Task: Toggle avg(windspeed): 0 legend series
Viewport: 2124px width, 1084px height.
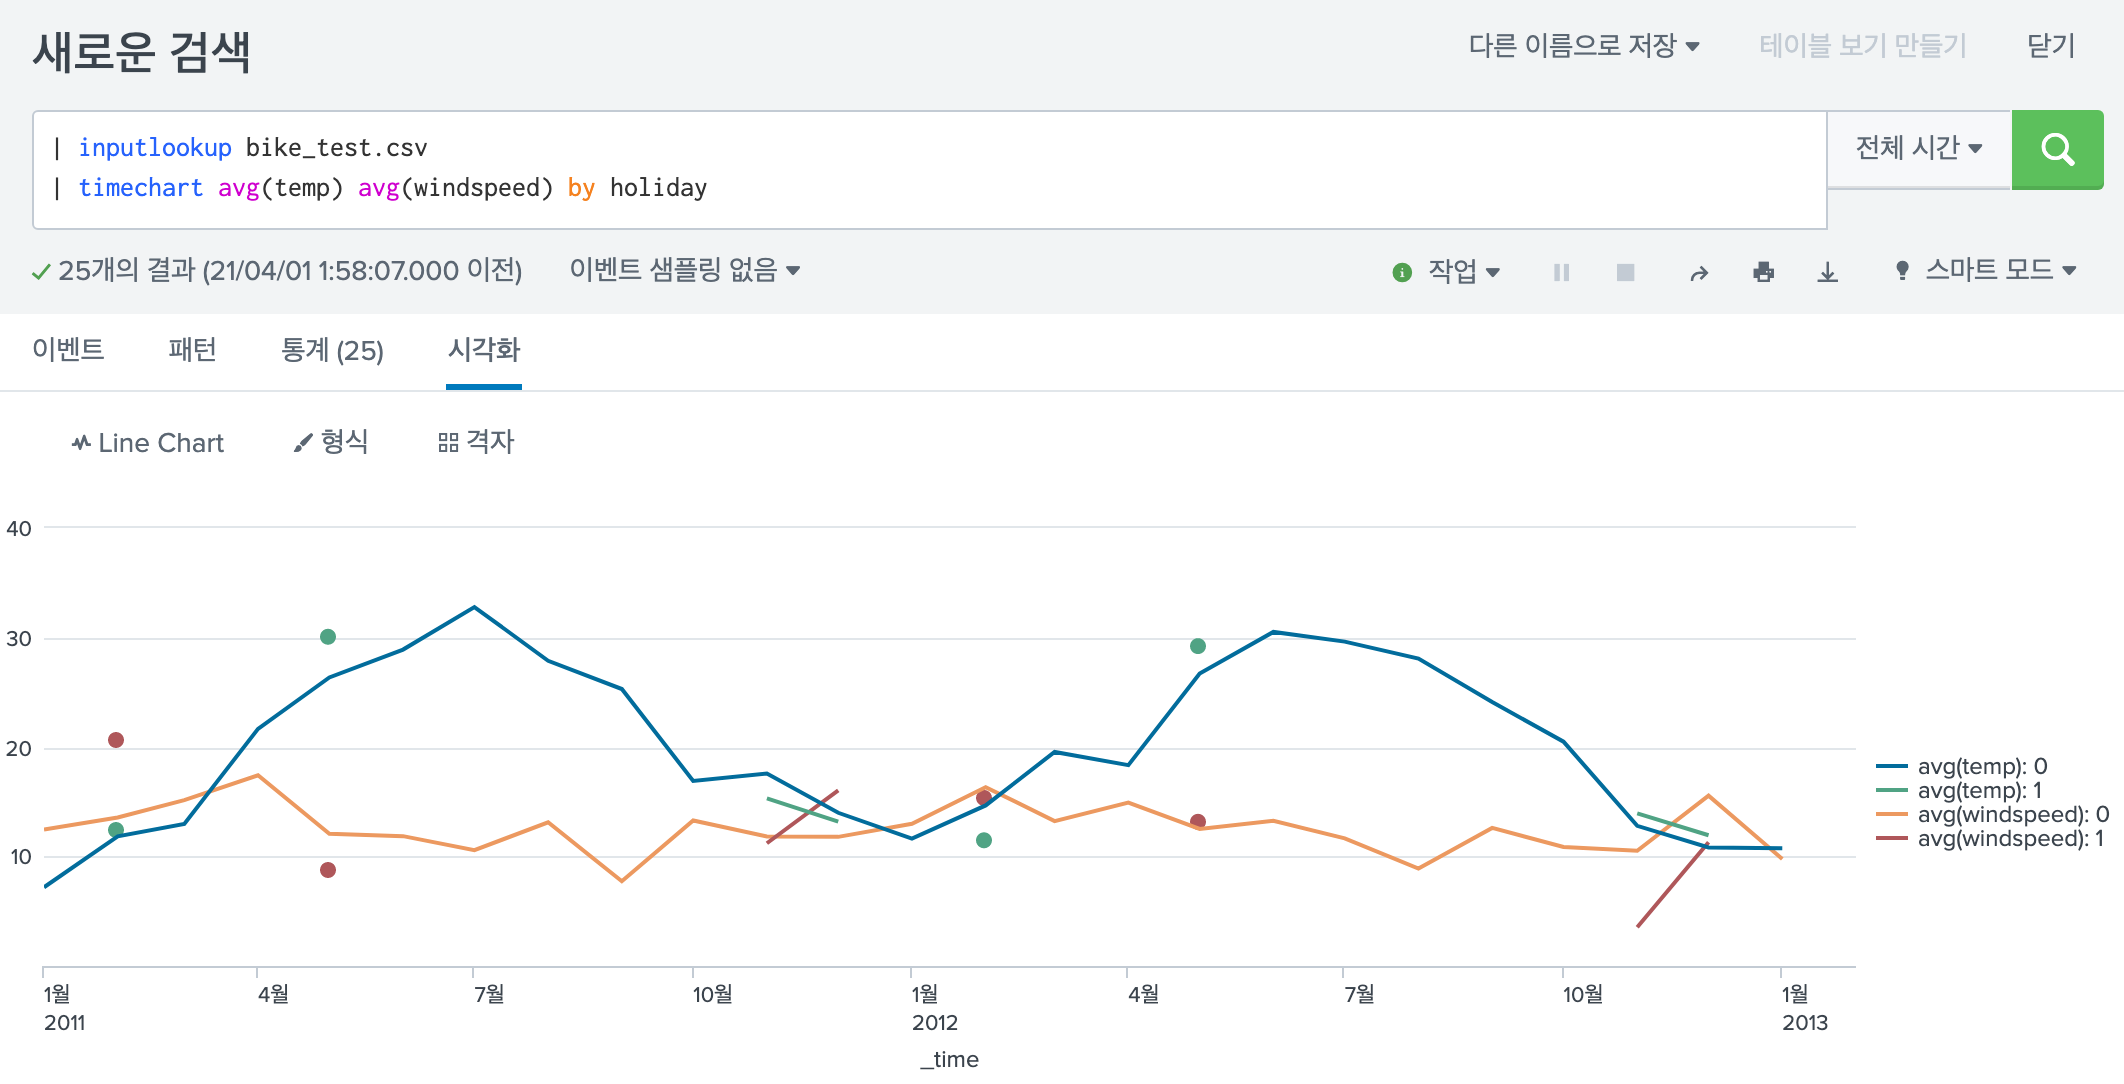Action: tap(1993, 815)
